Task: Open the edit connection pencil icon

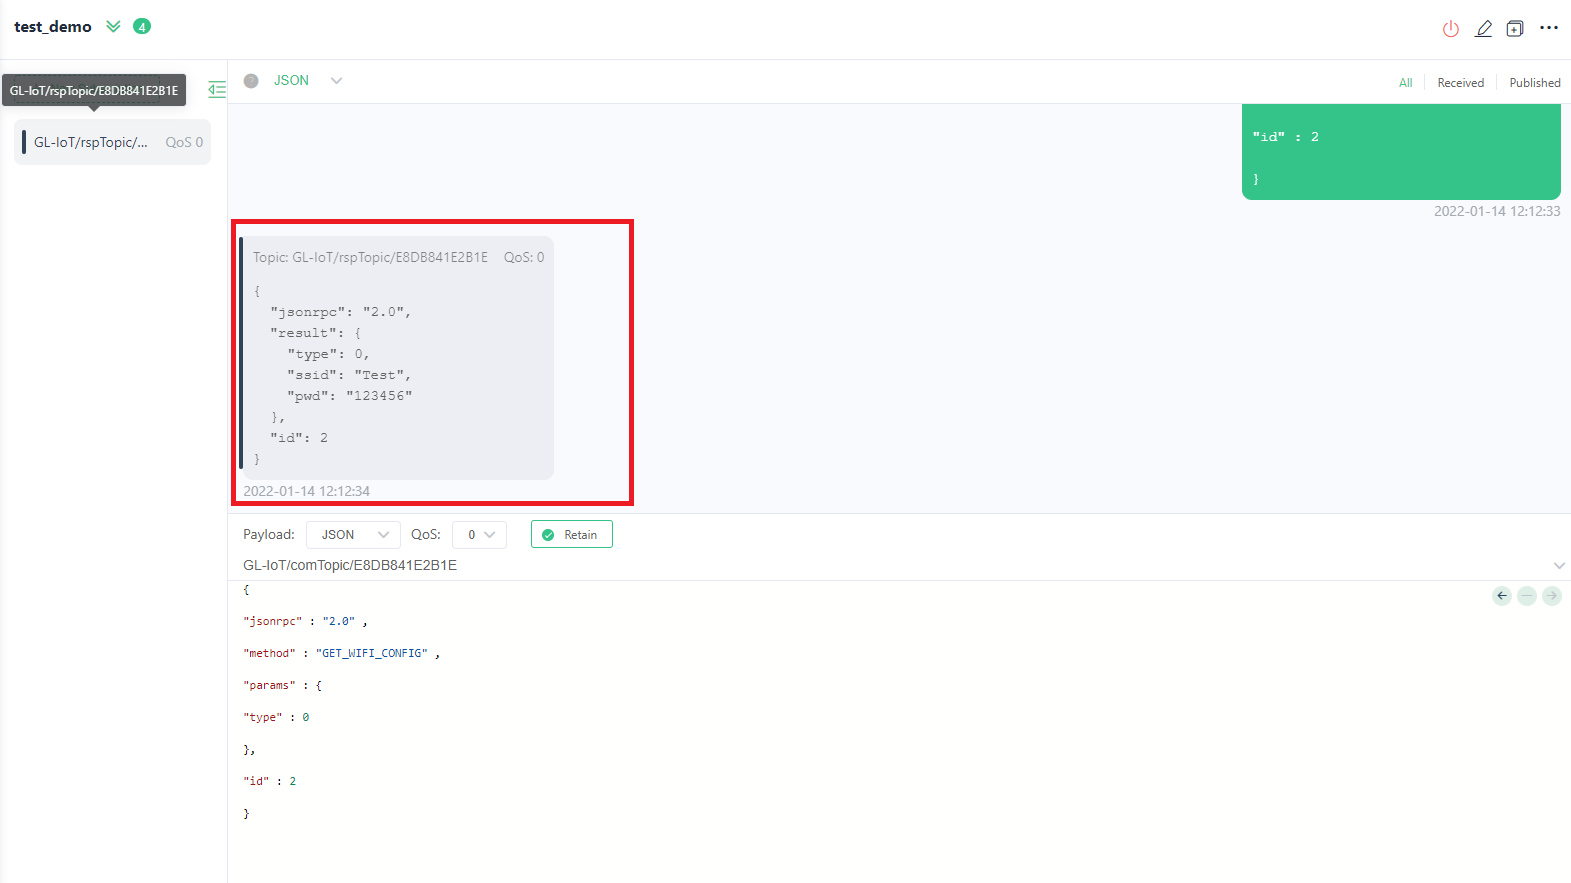Action: point(1483,29)
